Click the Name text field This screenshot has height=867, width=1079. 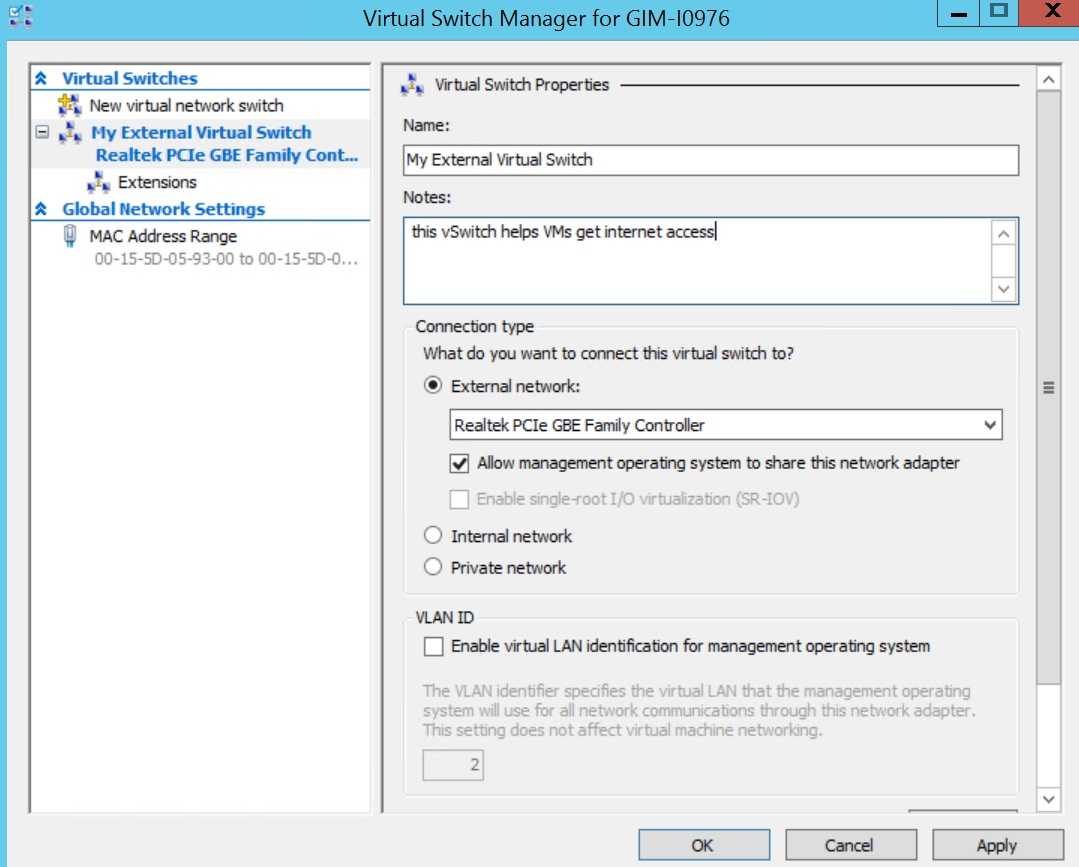pyautogui.click(x=710, y=160)
